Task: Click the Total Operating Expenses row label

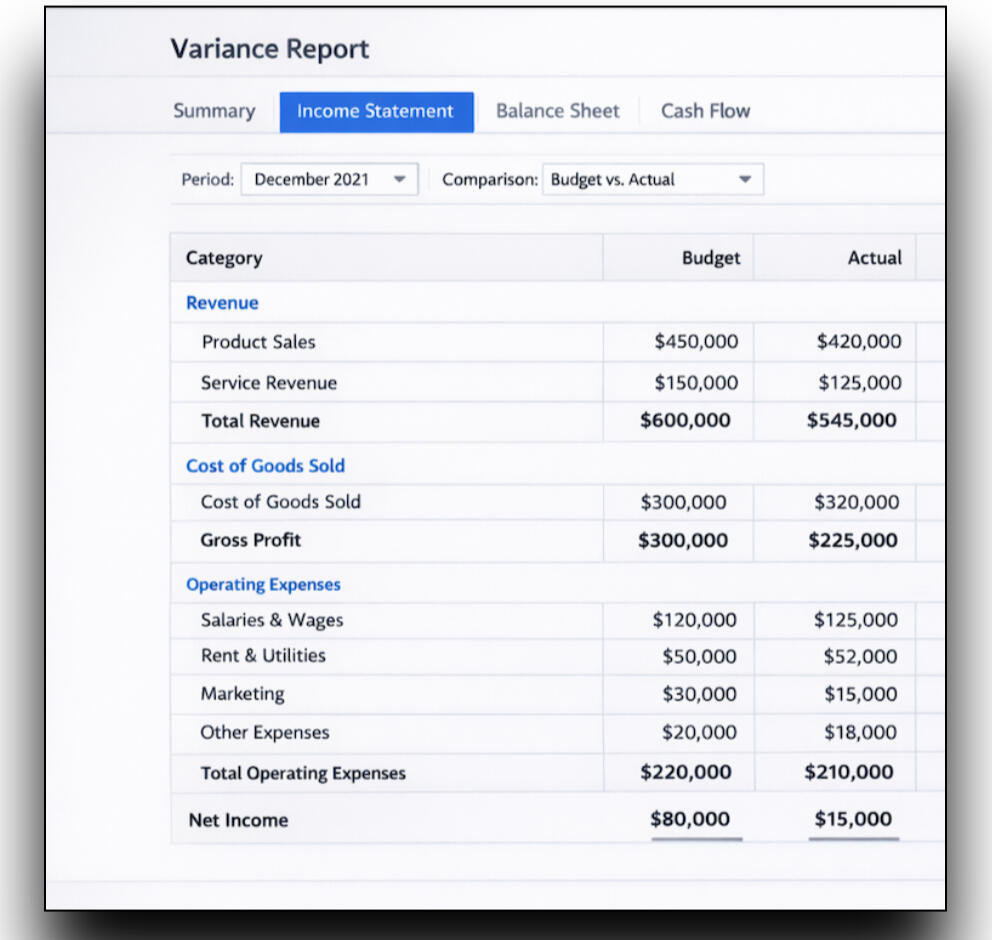Action: tap(303, 773)
